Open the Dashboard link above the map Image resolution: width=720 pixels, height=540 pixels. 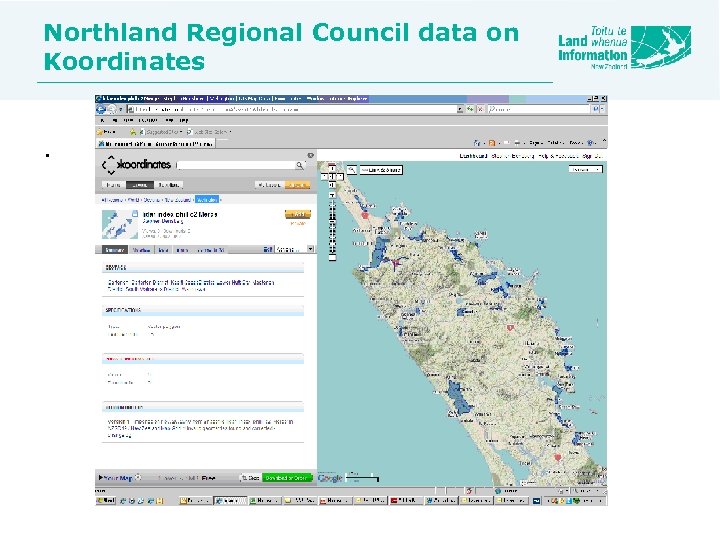[x=473, y=156]
